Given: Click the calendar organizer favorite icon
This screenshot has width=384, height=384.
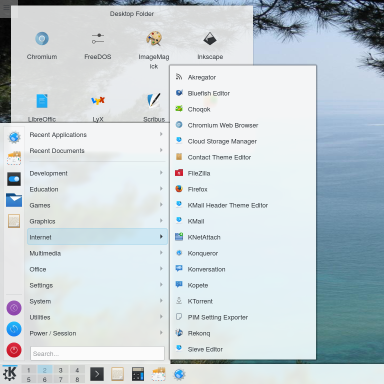Looking at the screenshot, I should 14,158.
